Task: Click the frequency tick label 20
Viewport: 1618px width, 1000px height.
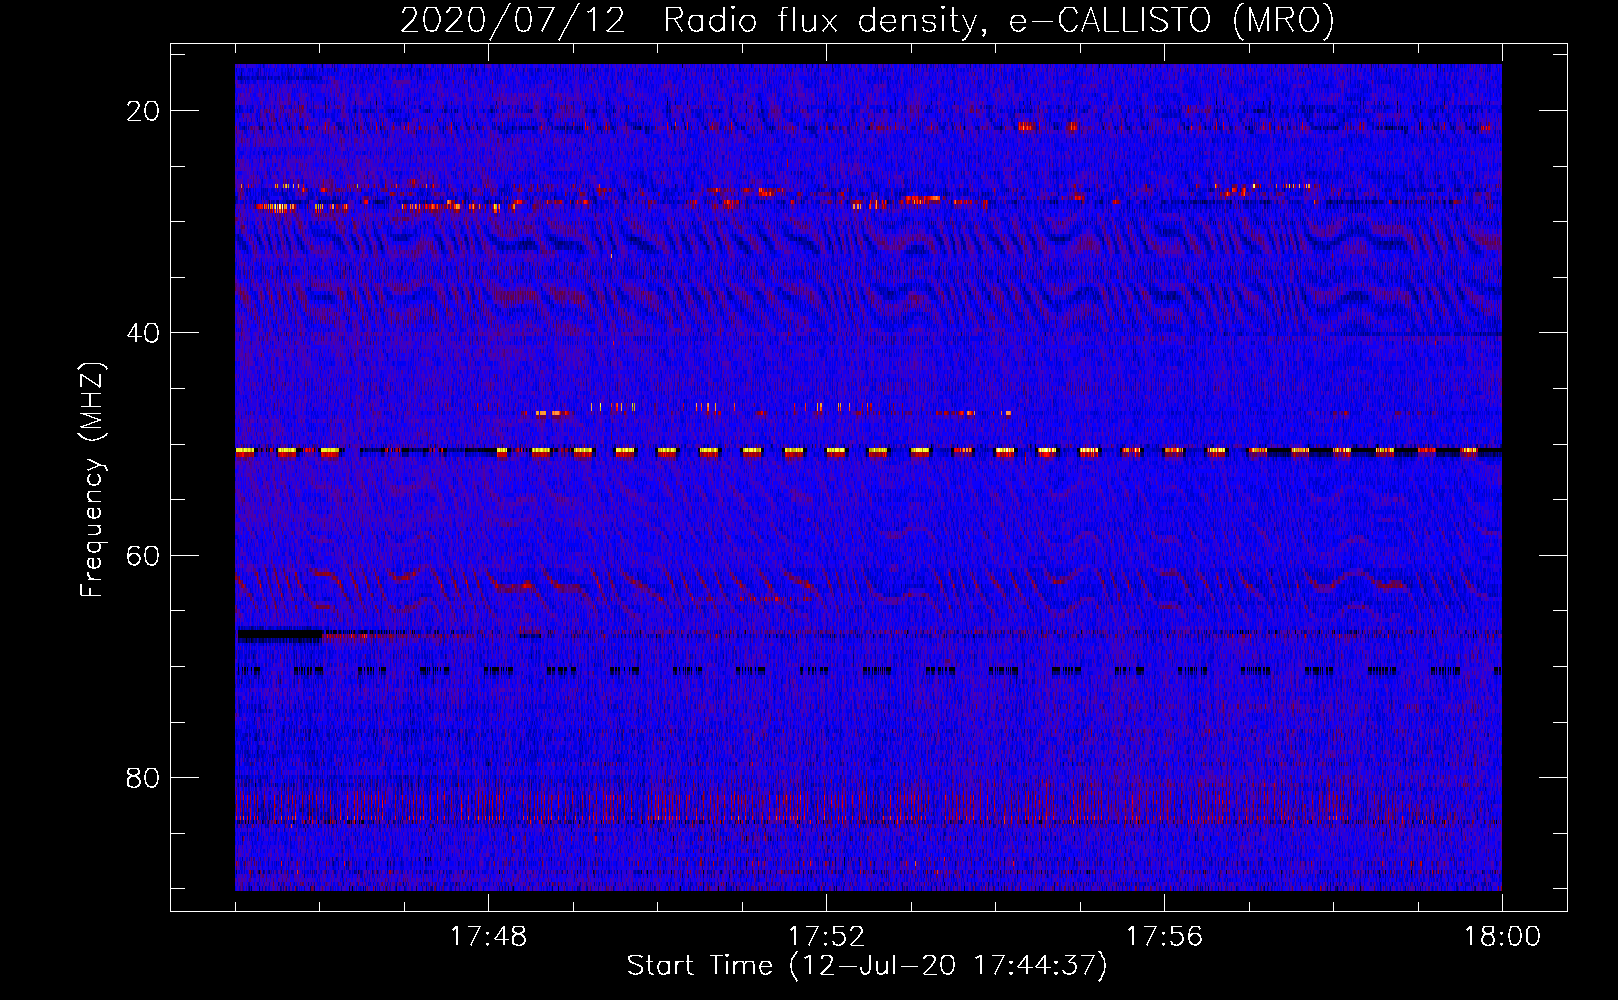Action: (144, 111)
